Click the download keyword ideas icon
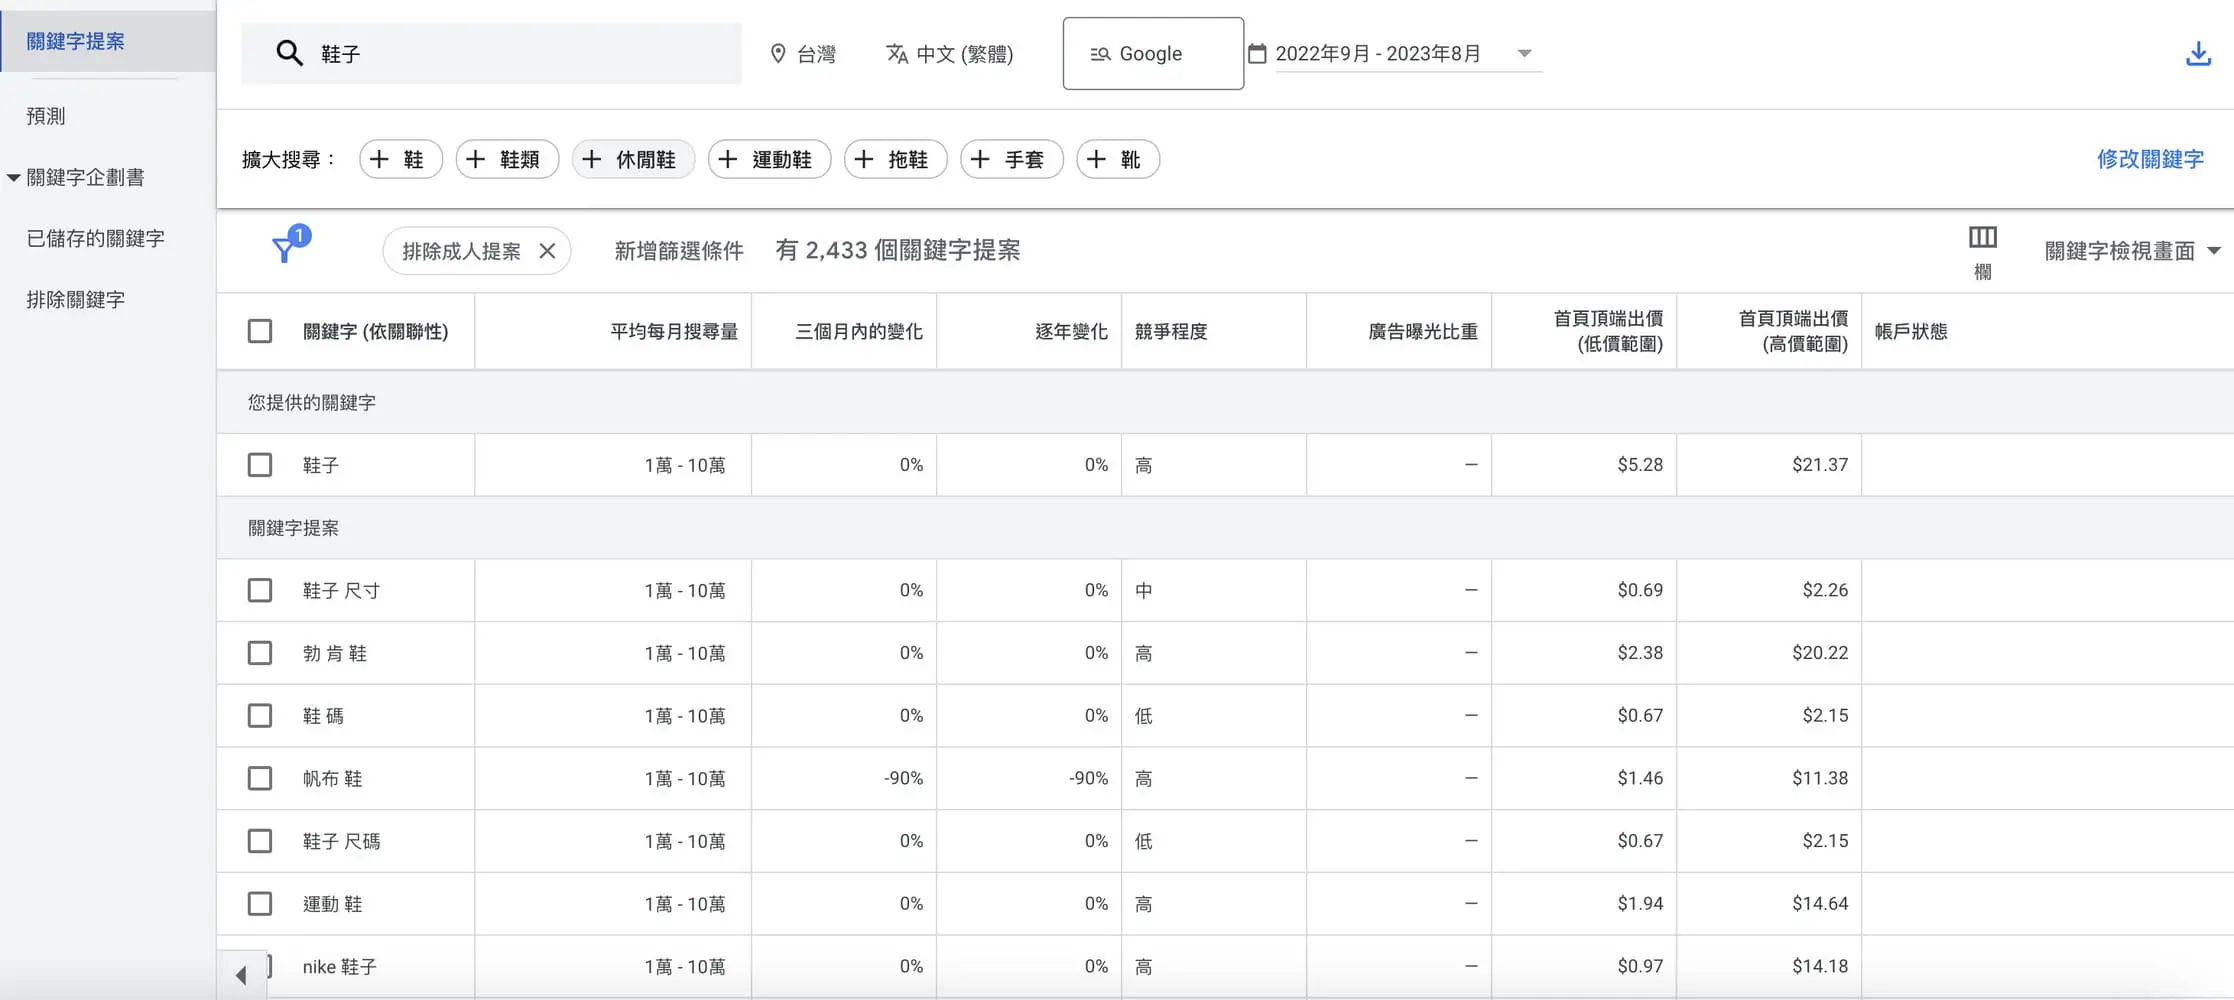The image size is (2234, 1000). [2198, 53]
